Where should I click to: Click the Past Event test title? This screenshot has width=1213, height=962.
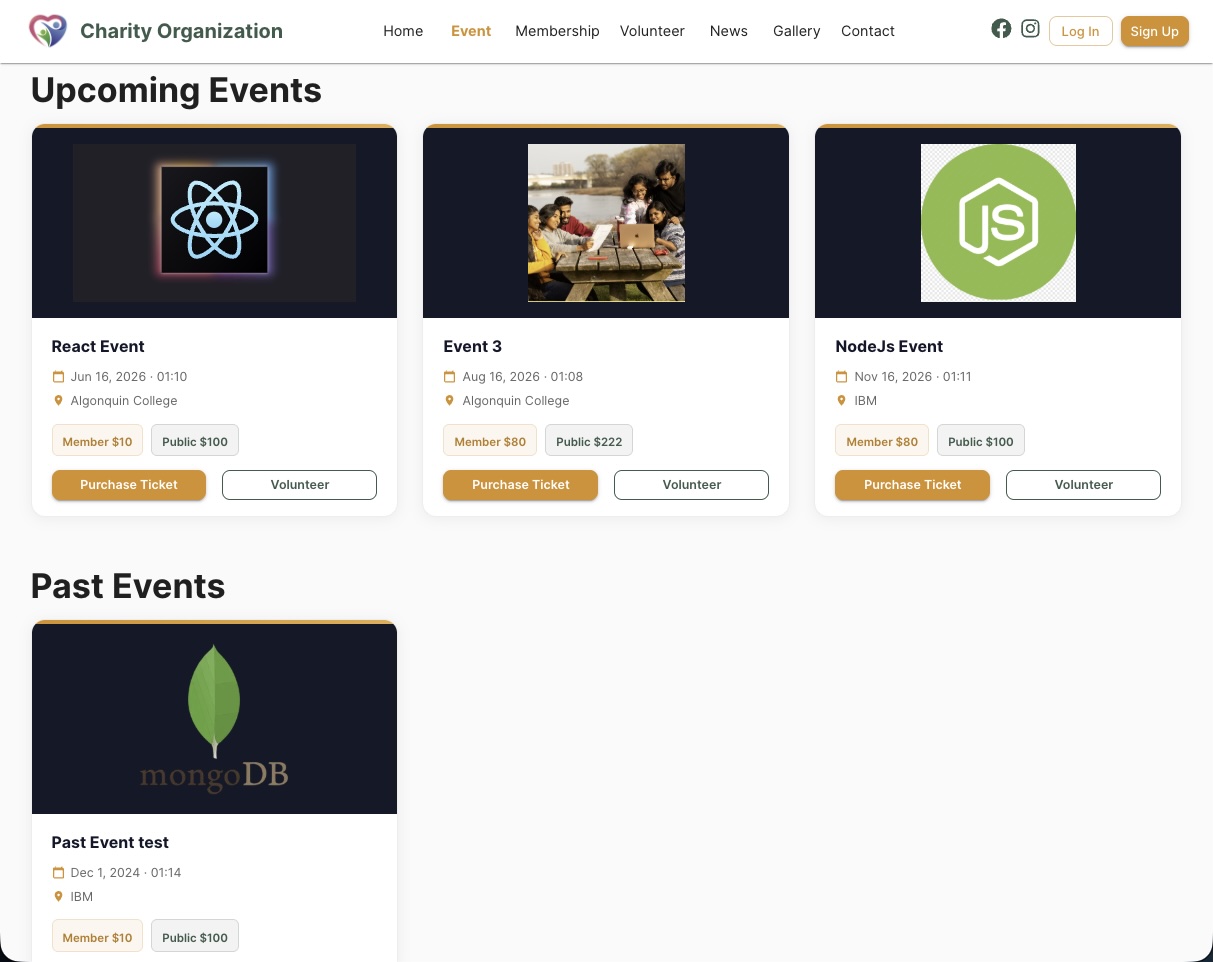click(x=110, y=842)
